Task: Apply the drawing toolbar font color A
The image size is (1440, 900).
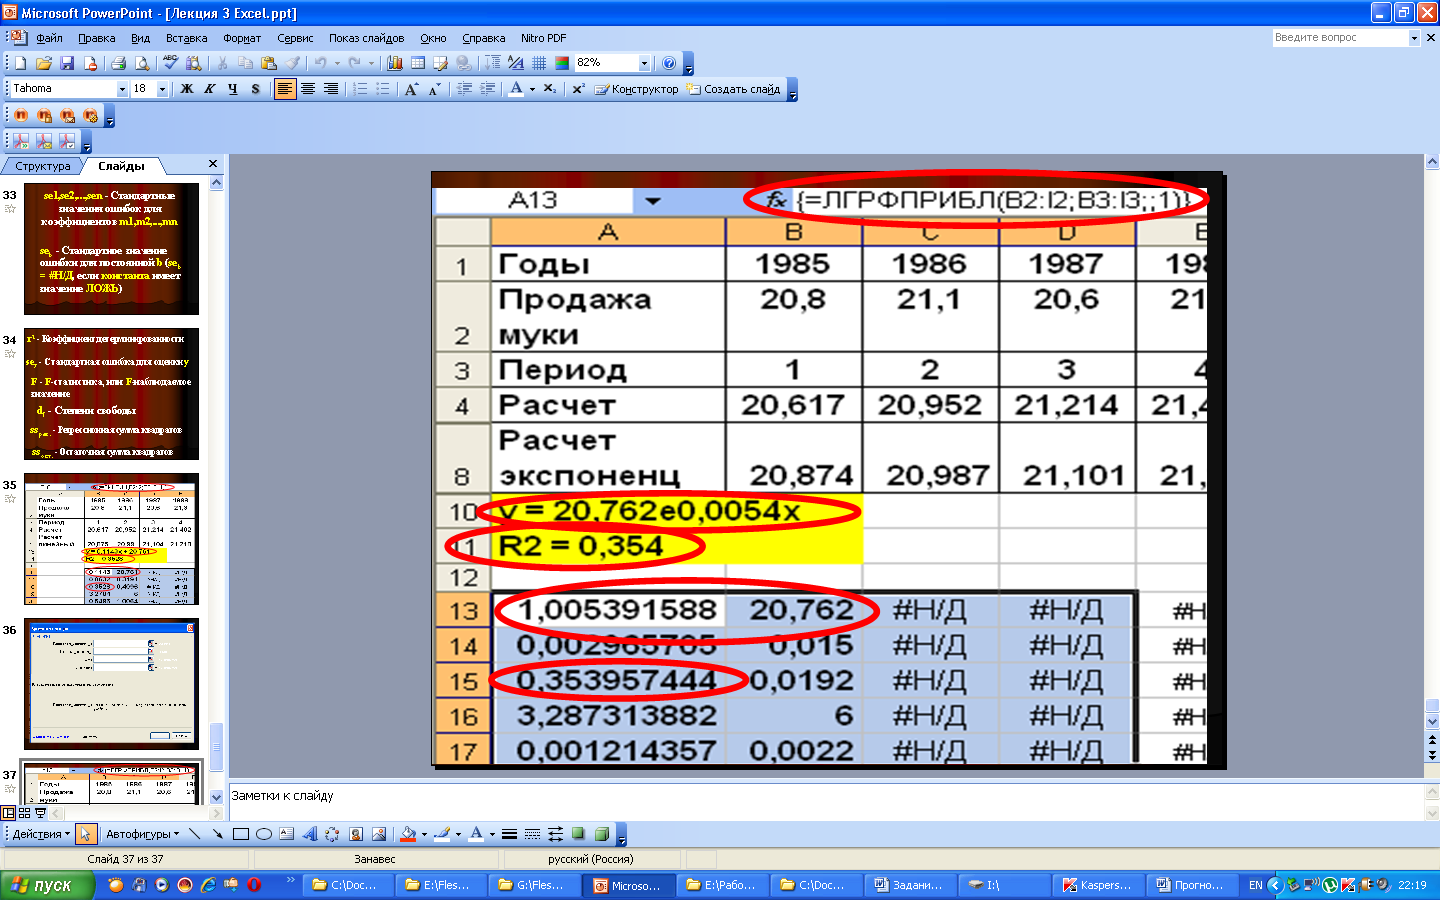Action: (476, 834)
